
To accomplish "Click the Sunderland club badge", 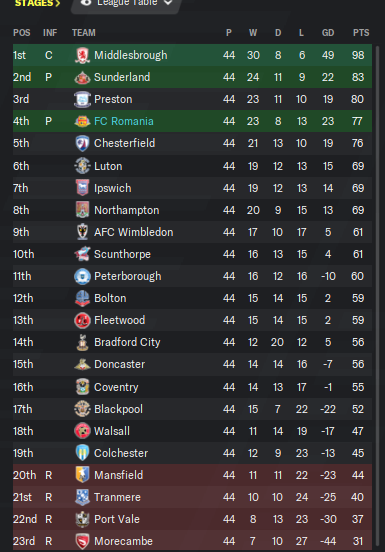I will click(82, 77).
